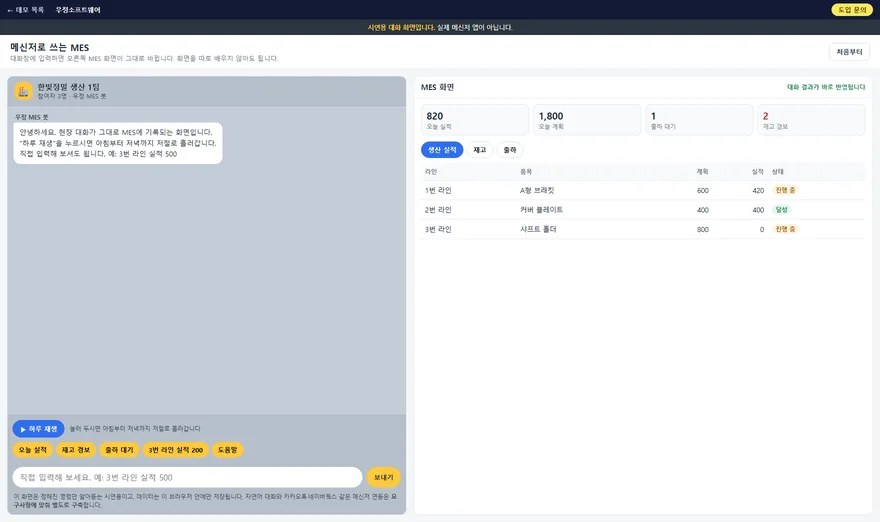880x522 pixels.
Task: Click the 2 재고 경보 stat card
Action: click(812, 120)
